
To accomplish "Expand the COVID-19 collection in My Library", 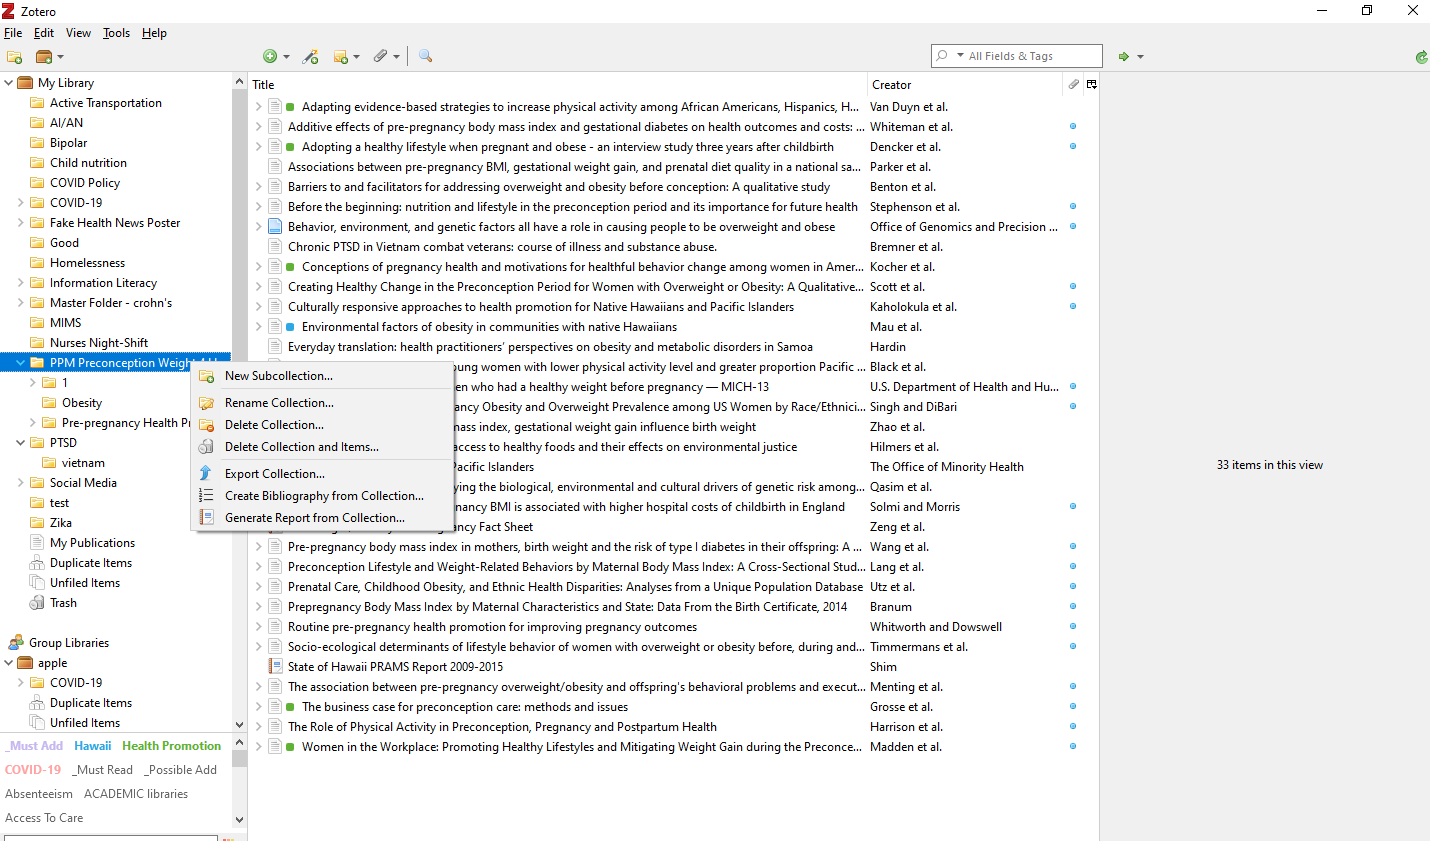I will 21,203.
